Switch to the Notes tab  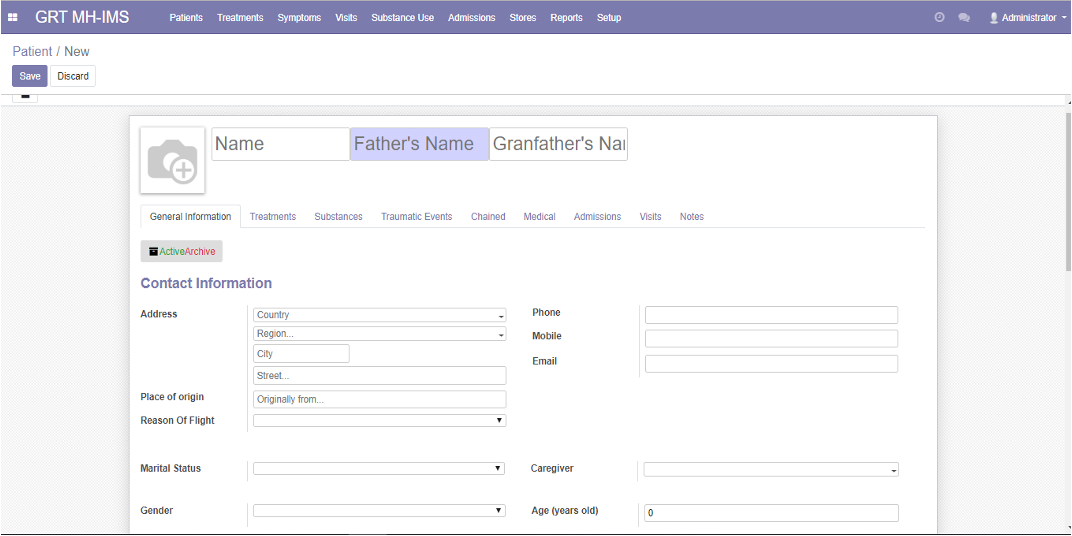[692, 217]
